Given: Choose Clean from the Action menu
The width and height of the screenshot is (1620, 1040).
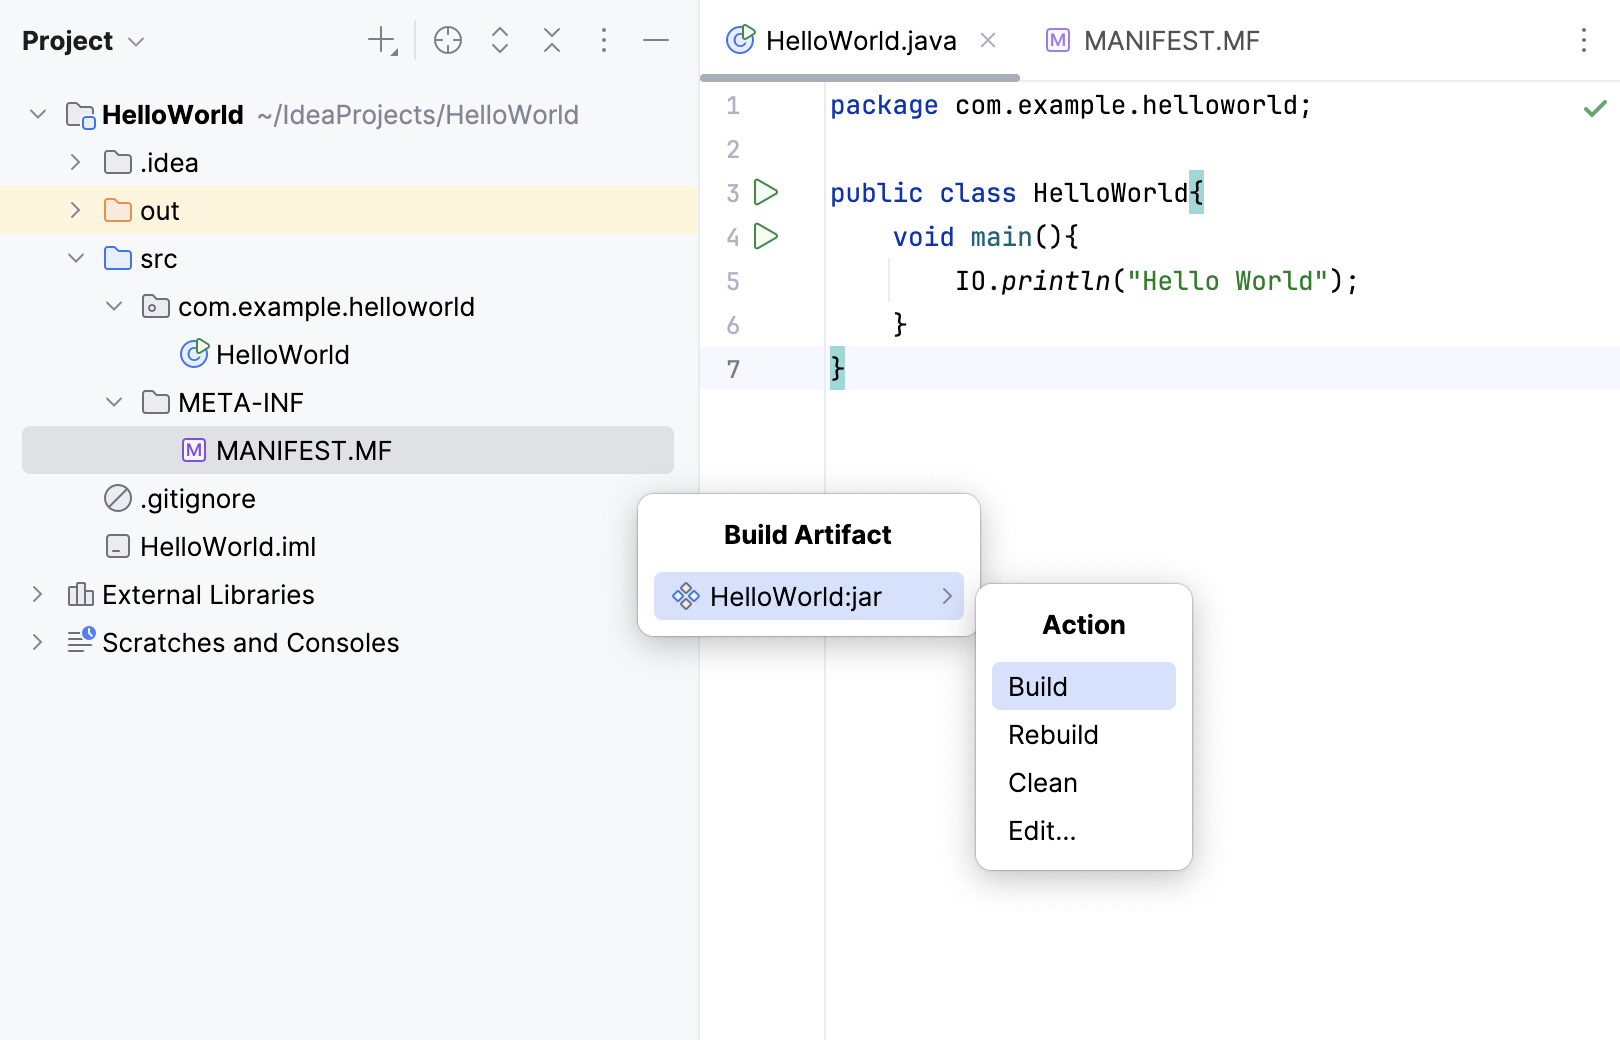Looking at the screenshot, I should click(x=1042, y=783).
